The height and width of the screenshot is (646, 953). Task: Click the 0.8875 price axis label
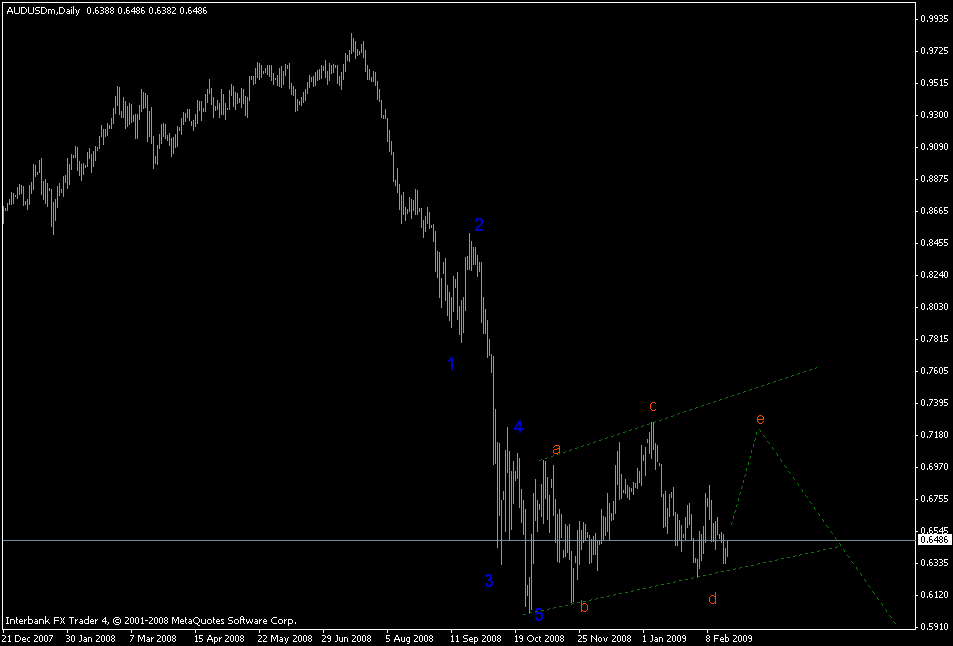(932, 179)
